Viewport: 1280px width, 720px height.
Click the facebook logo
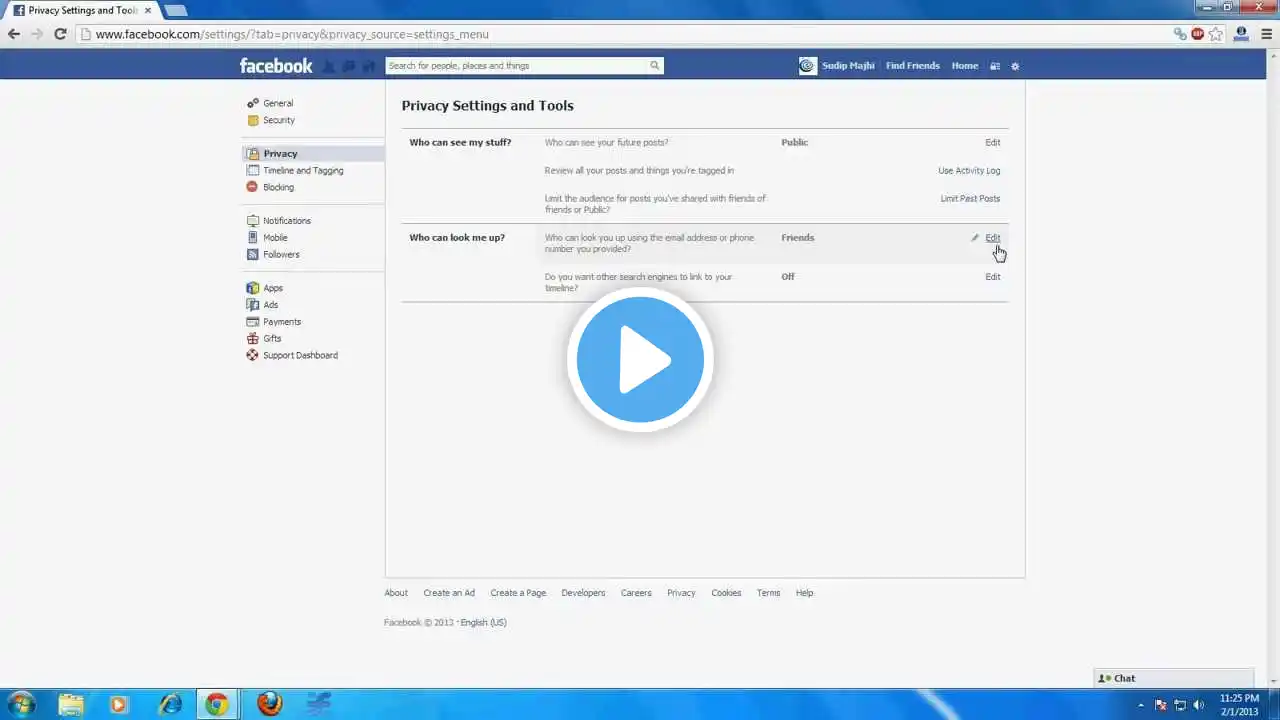pyautogui.click(x=276, y=66)
